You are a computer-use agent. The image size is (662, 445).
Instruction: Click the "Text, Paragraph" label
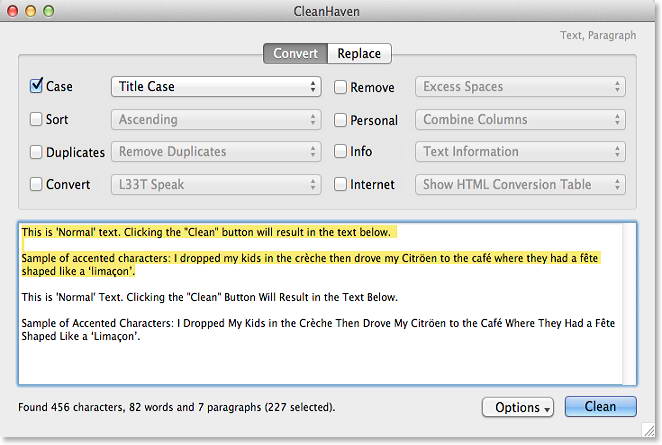(x=598, y=35)
